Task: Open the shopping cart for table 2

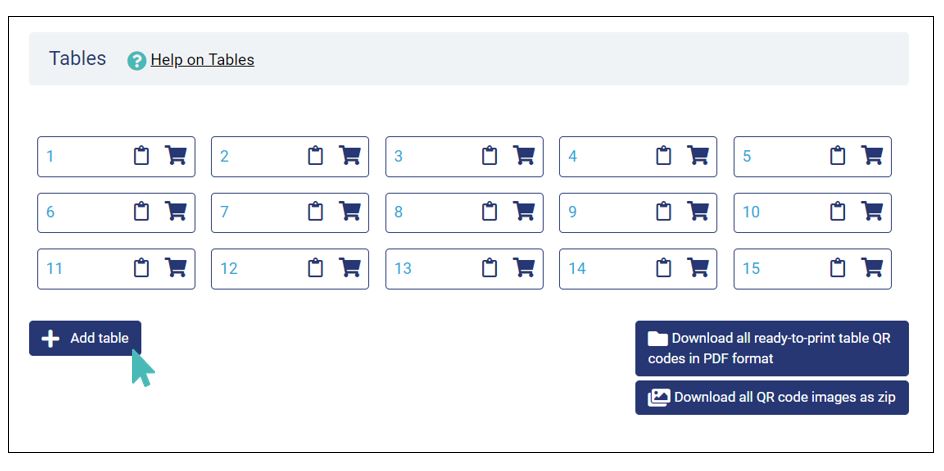Action: tap(350, 155)
